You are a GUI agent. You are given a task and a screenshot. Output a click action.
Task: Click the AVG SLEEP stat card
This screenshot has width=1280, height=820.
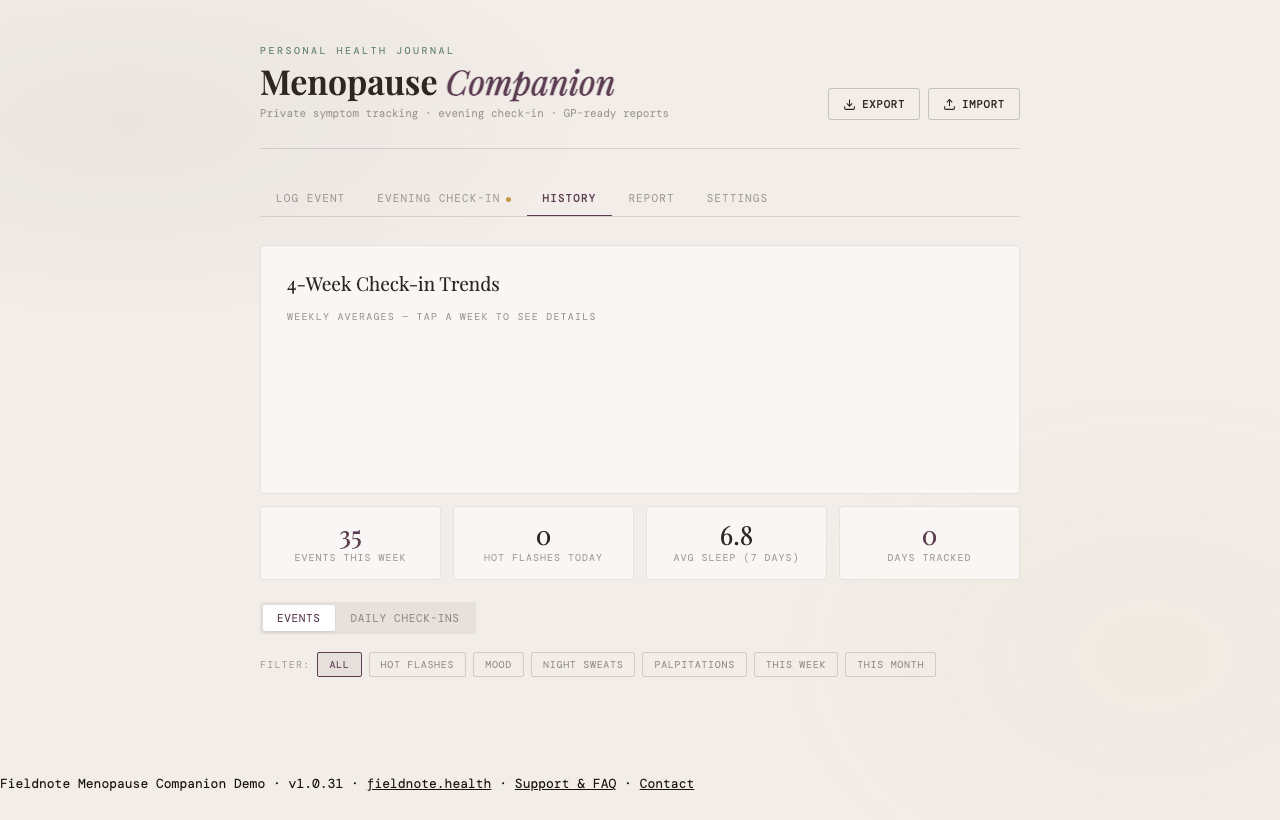(736, 542)
